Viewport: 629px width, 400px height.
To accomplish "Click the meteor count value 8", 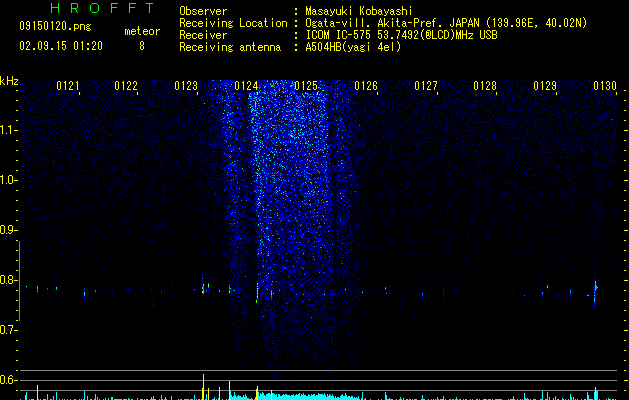I will point(142,46).
